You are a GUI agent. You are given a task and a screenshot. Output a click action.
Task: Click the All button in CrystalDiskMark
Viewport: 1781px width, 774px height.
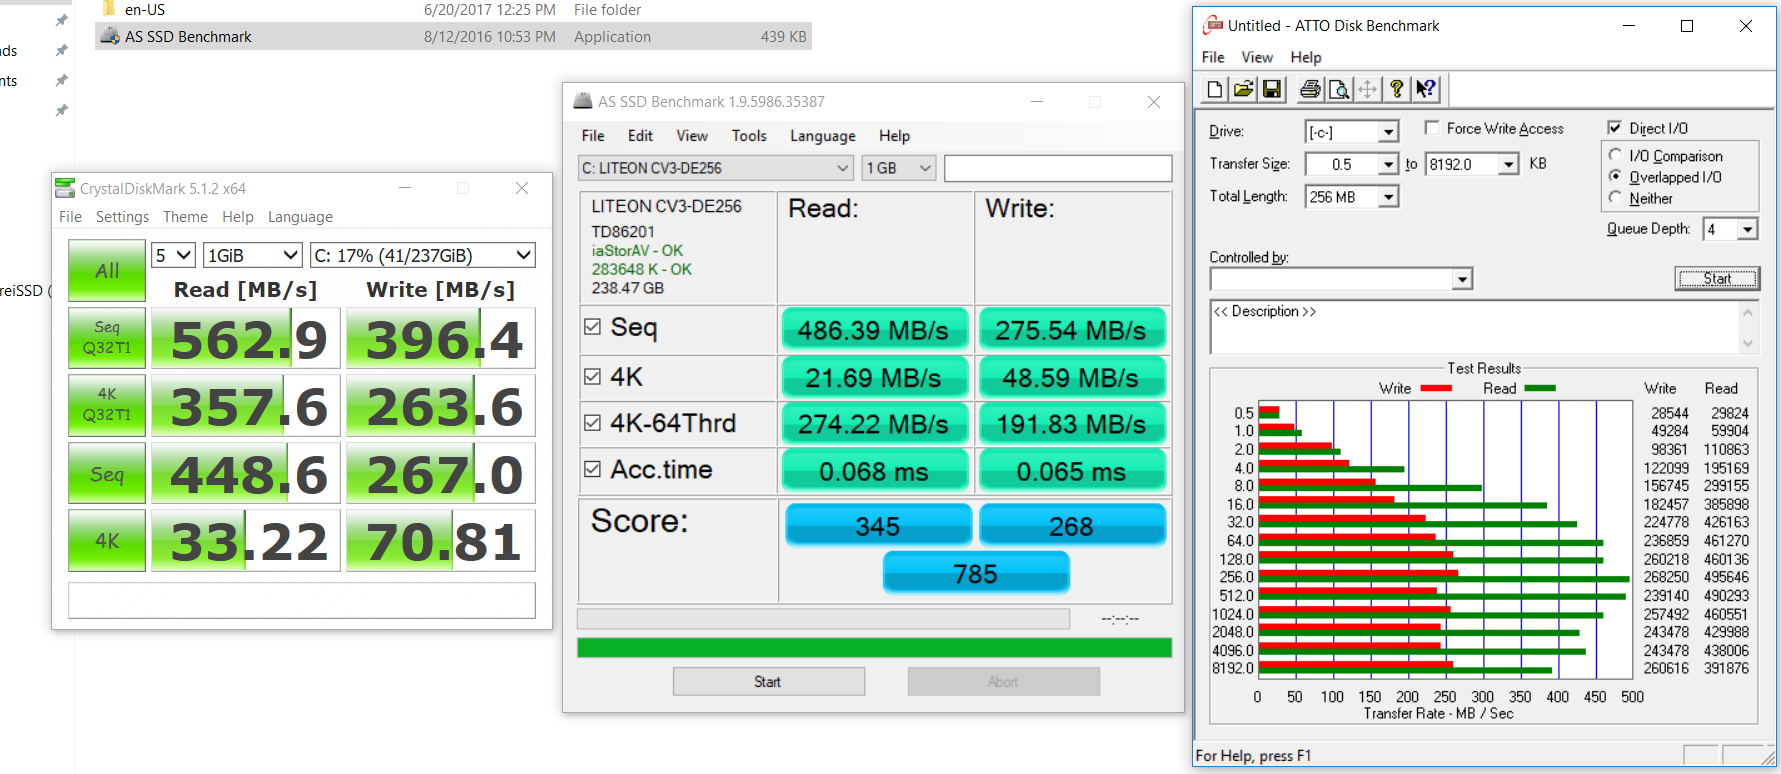tap(107, 271)
